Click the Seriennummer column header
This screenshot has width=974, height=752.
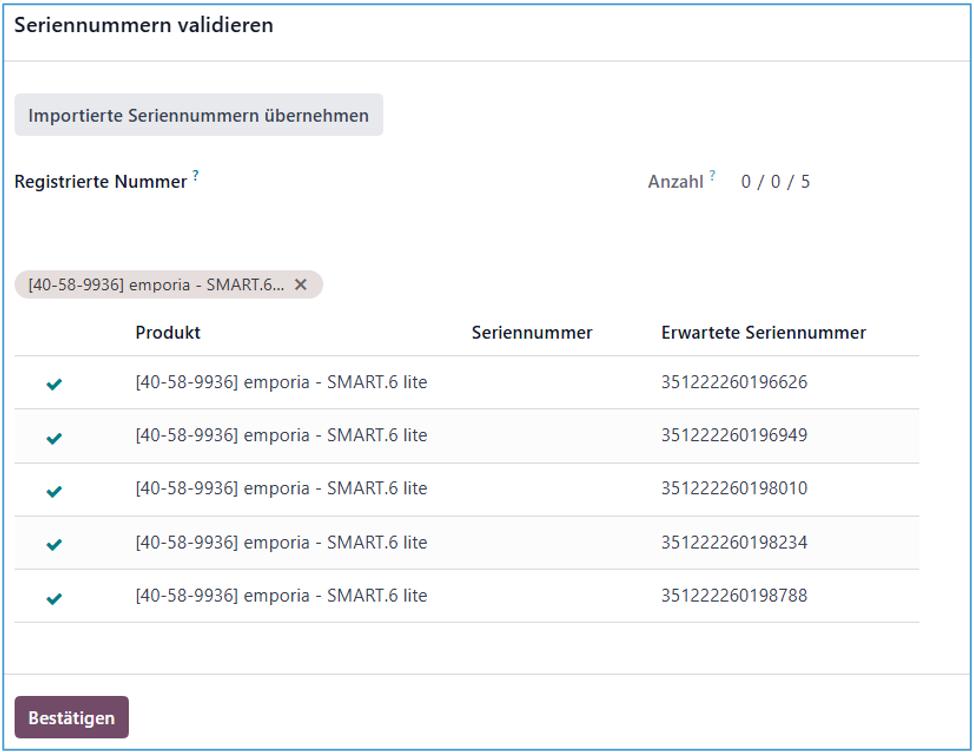click(531, 333)
